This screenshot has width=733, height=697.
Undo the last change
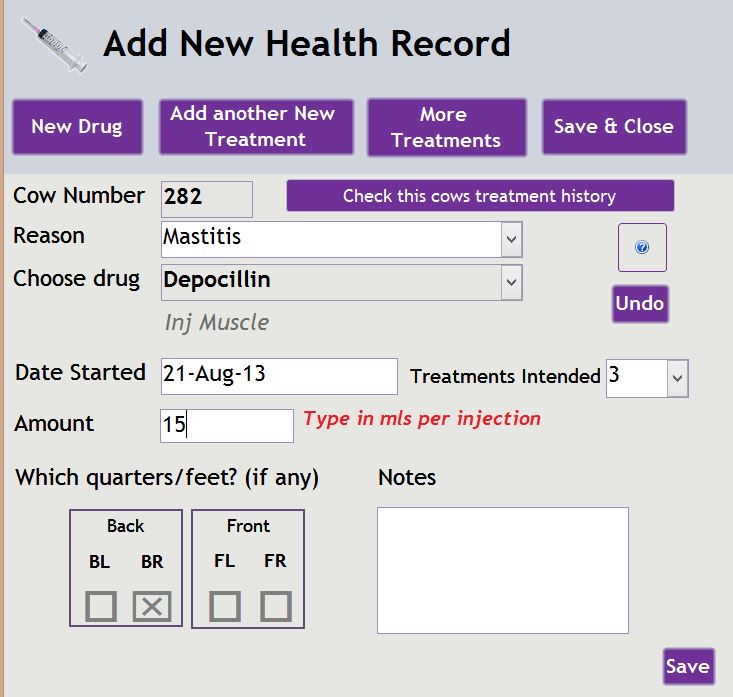point(640,303)
